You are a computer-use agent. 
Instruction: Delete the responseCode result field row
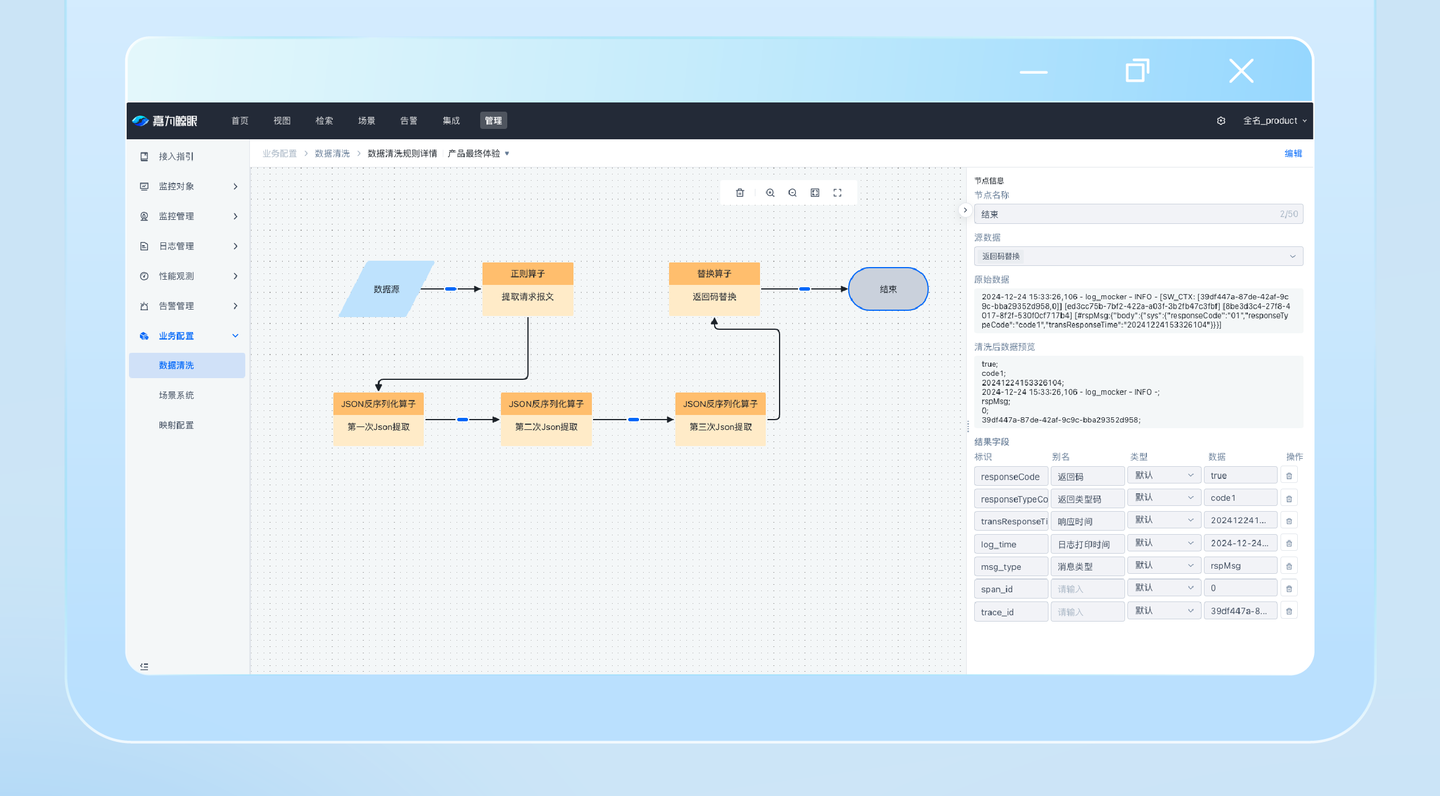tap(1289, 476)
